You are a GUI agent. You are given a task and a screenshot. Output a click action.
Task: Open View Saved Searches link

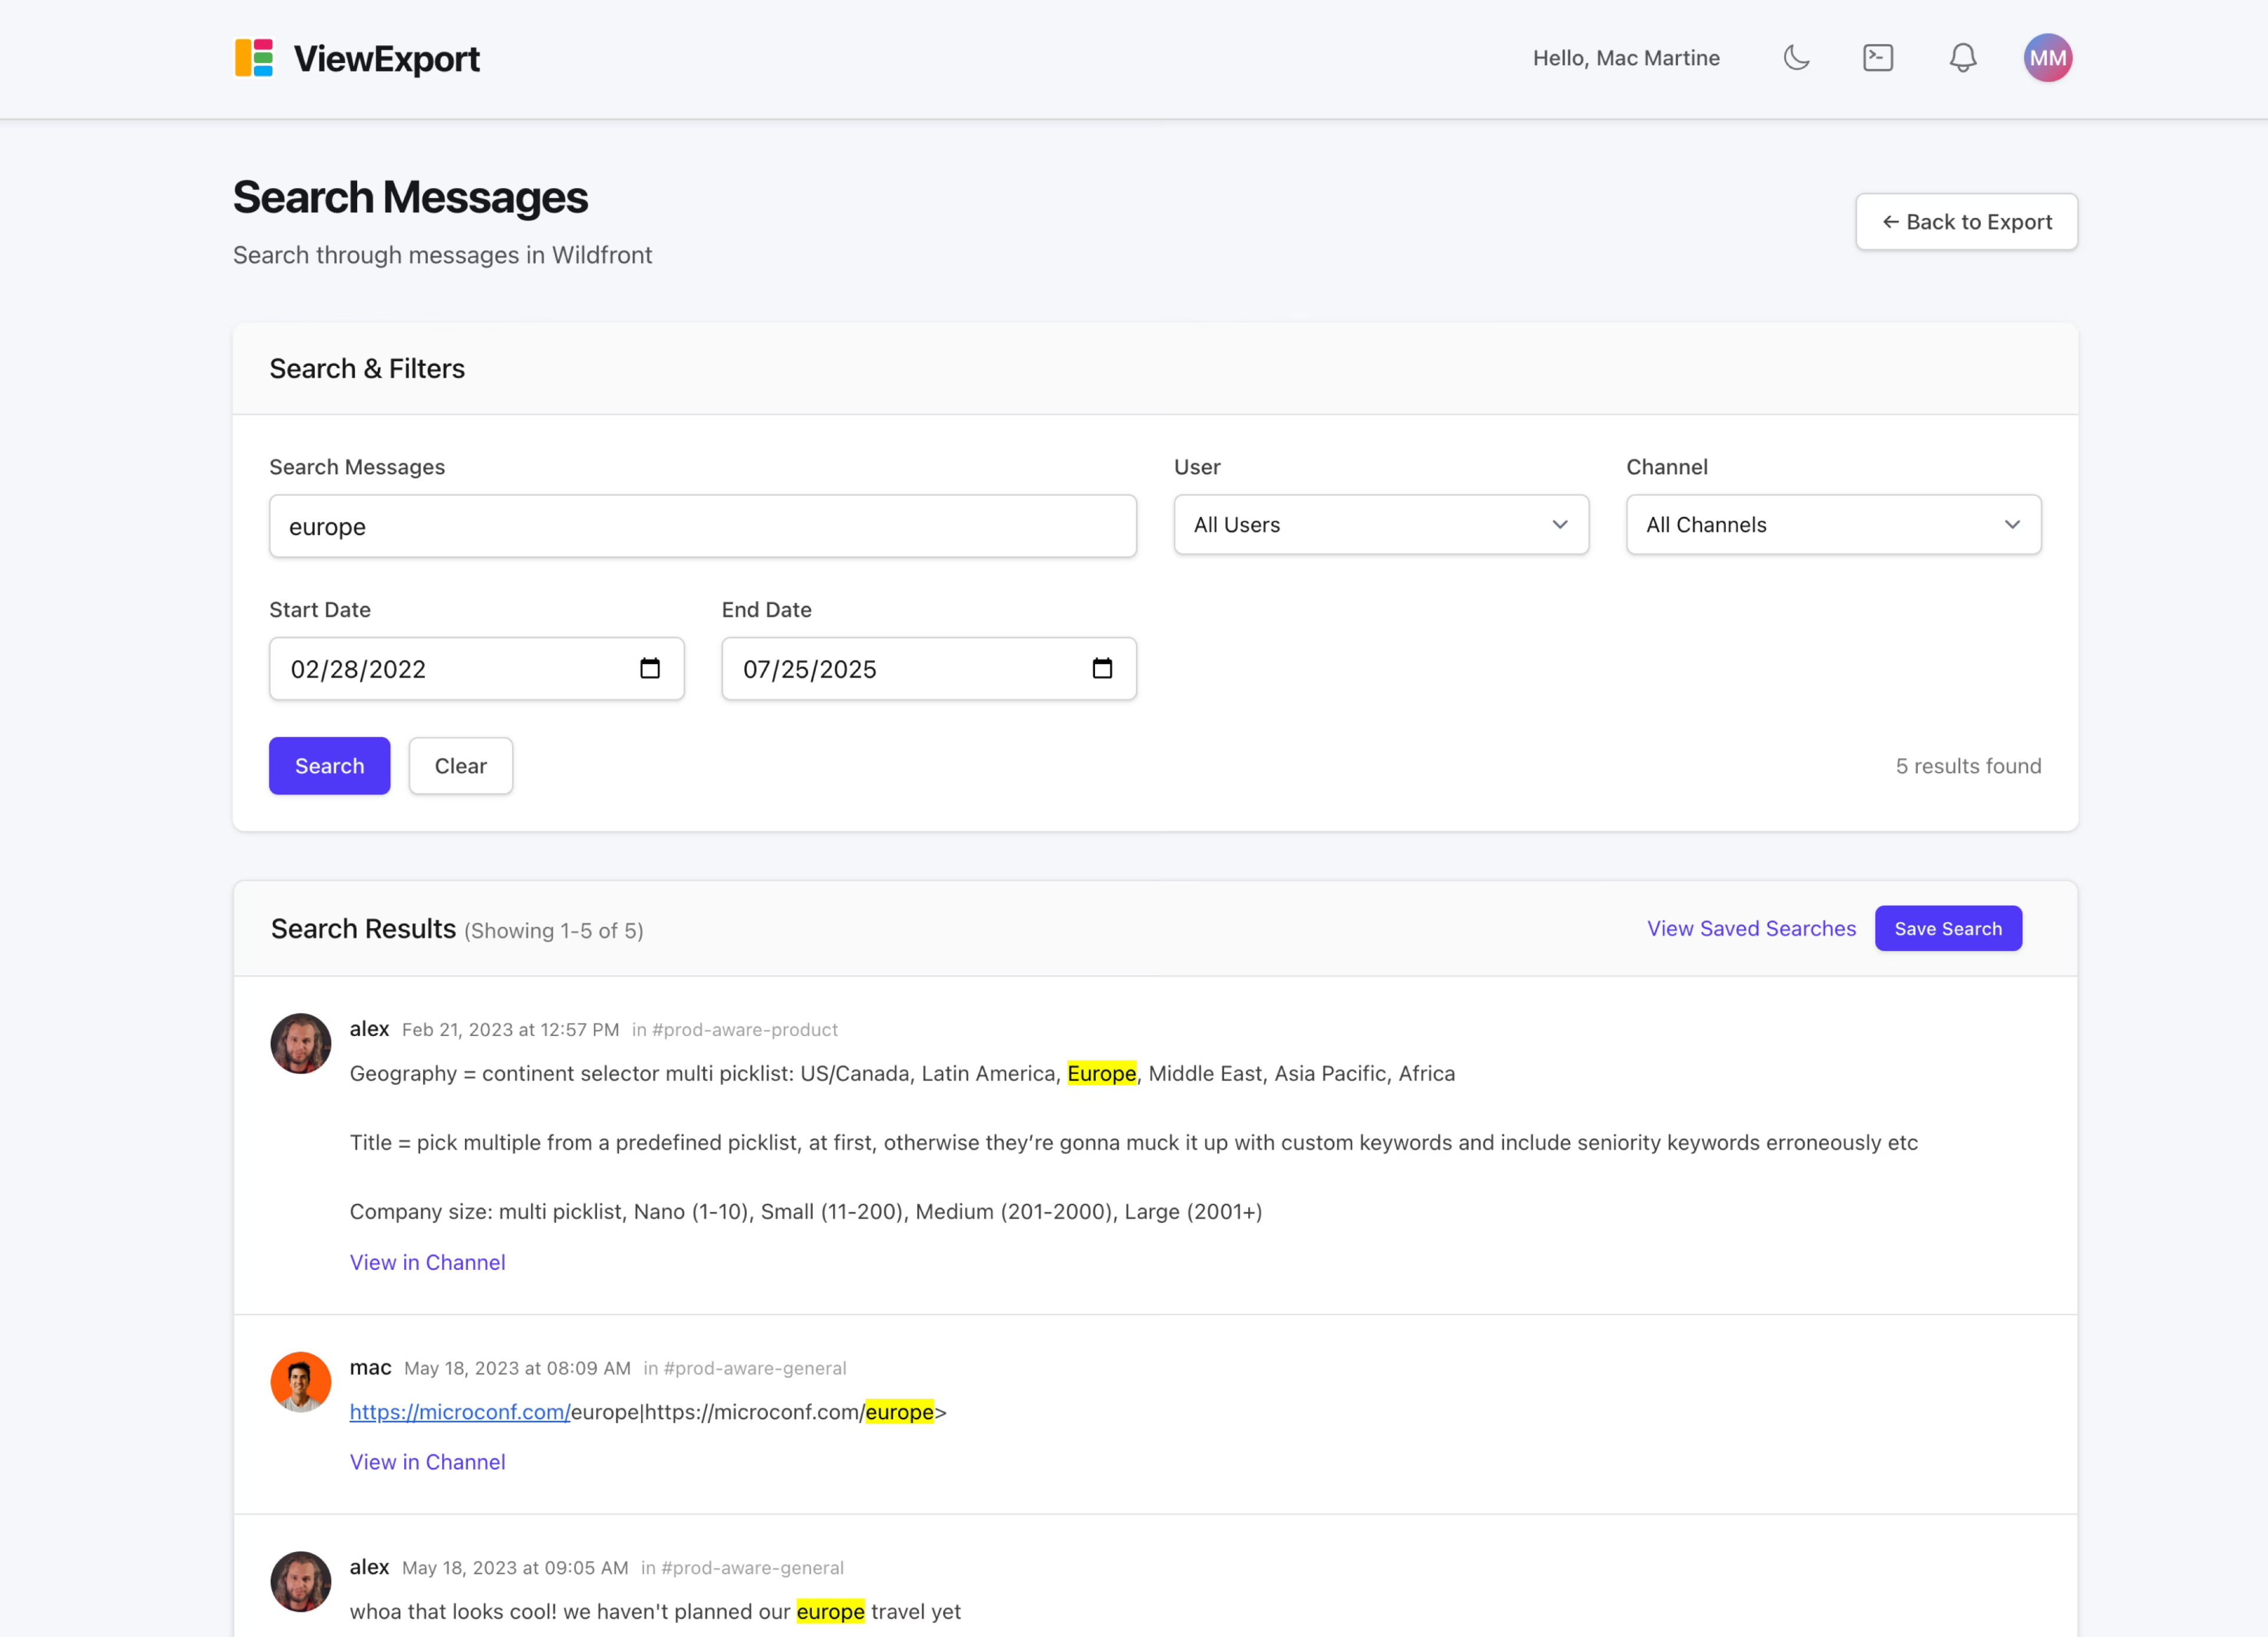tap(1750, 929)
